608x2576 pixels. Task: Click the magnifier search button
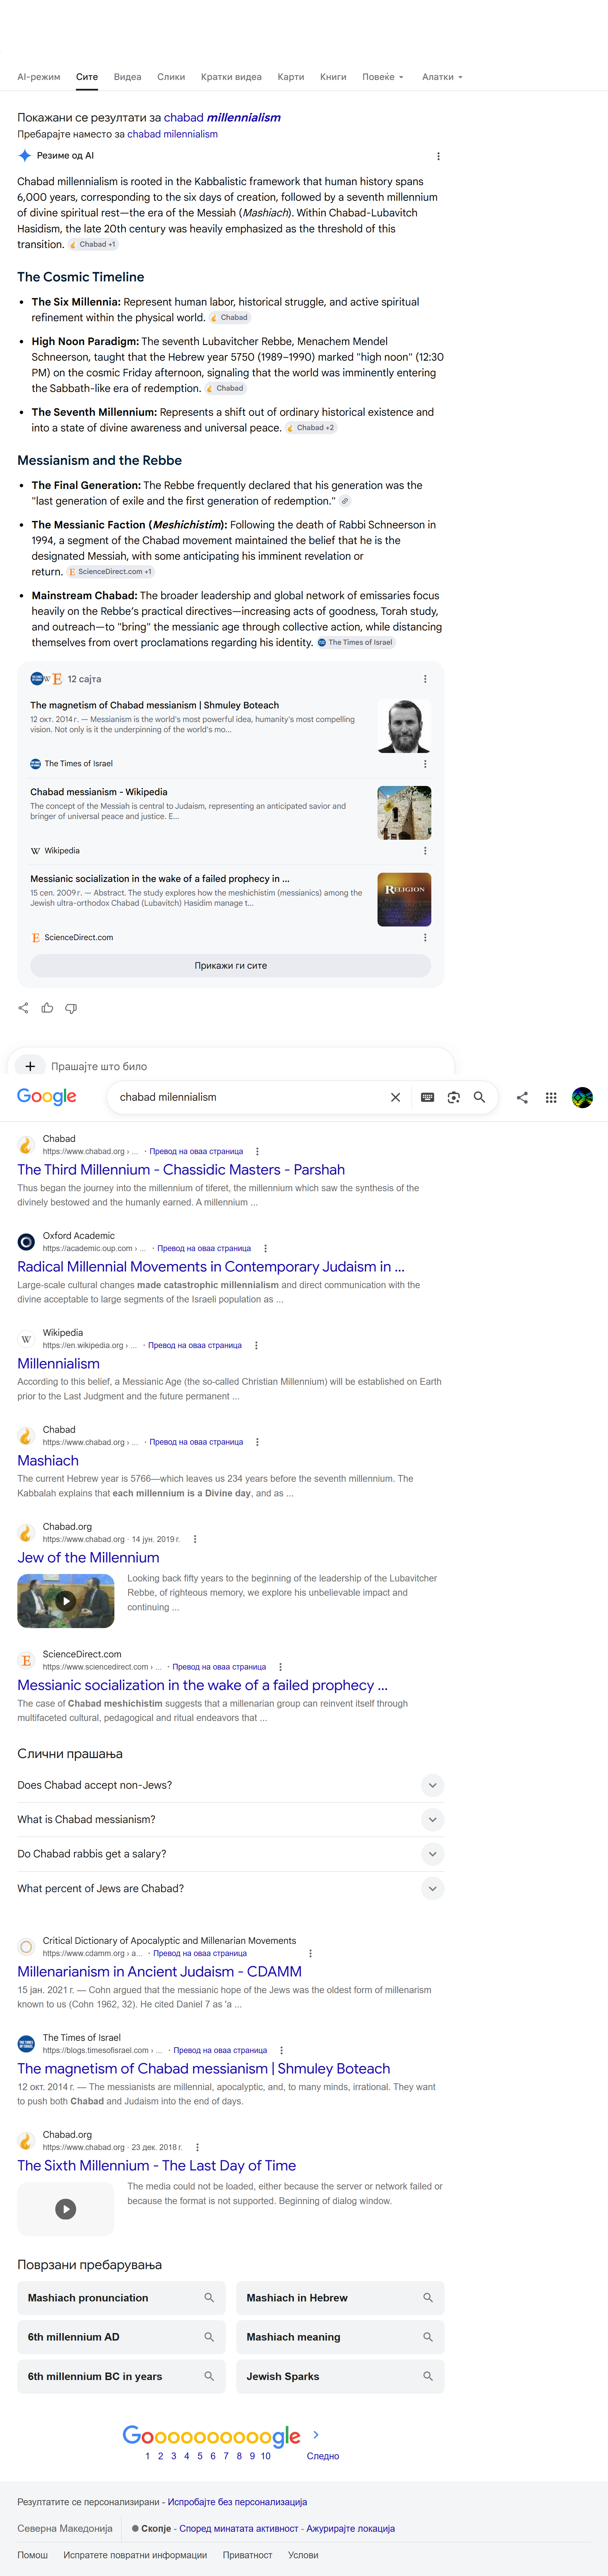click(x=479, y=1097)
